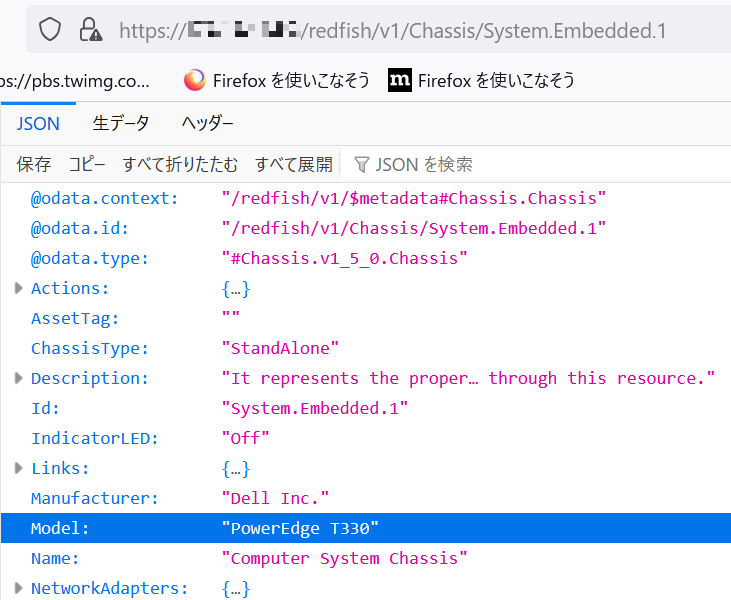The width and height of the screenshot is (731, 600).
Task: Expand the Description row
Action: pyautogui.click(x=18, y=379)
